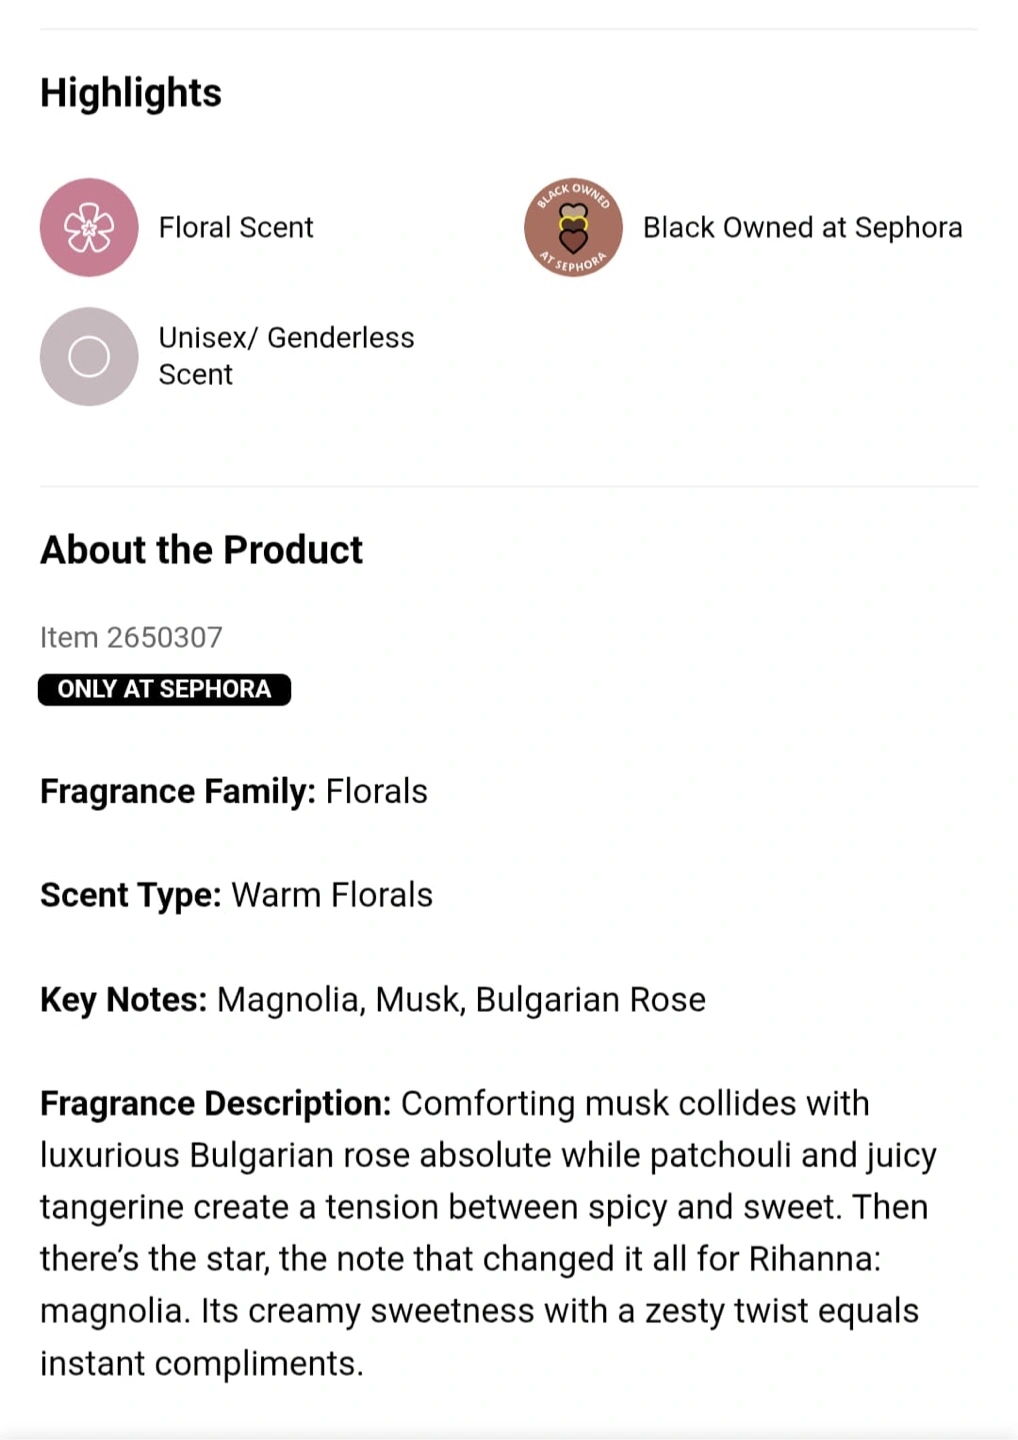Viewport: 1018px width, 1440px height.
Task: Click the Fragrance Family label
Action: 178,792
